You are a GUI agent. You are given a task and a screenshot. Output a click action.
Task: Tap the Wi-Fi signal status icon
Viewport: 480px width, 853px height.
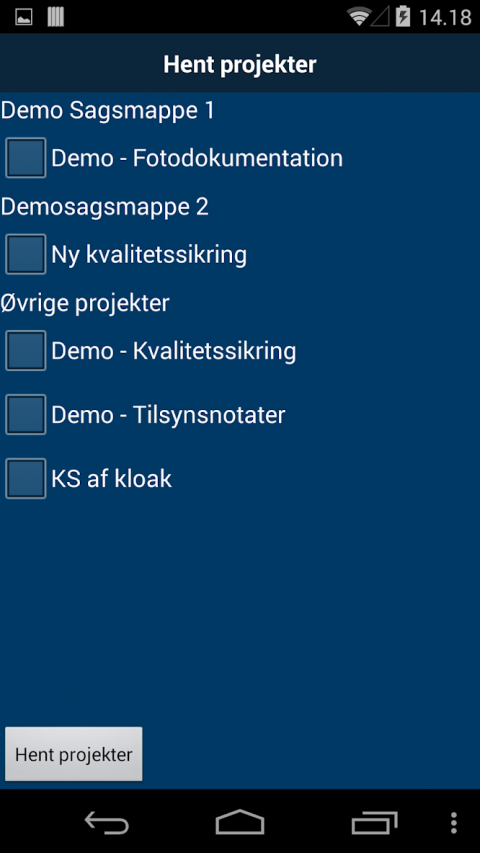tap(359, 17)
